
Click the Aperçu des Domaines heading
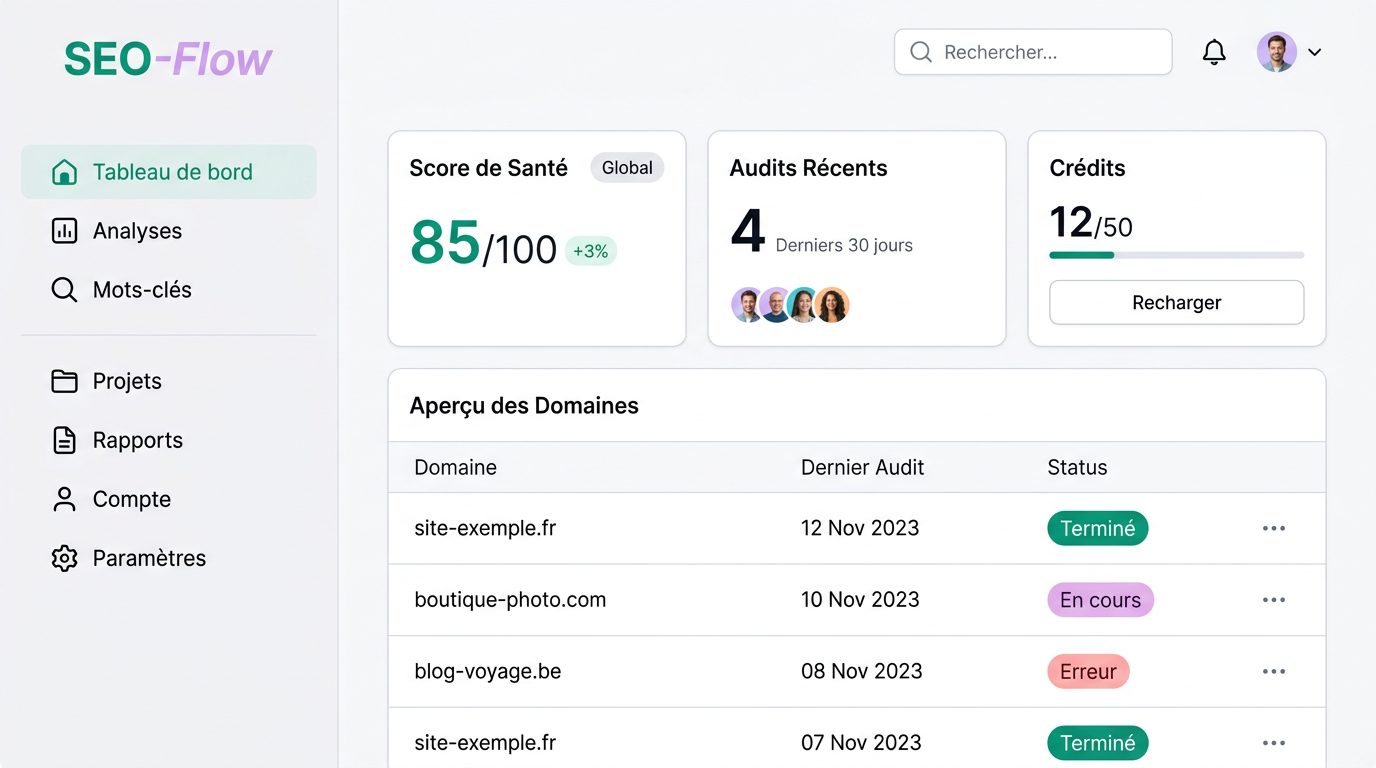coord(524,406)
